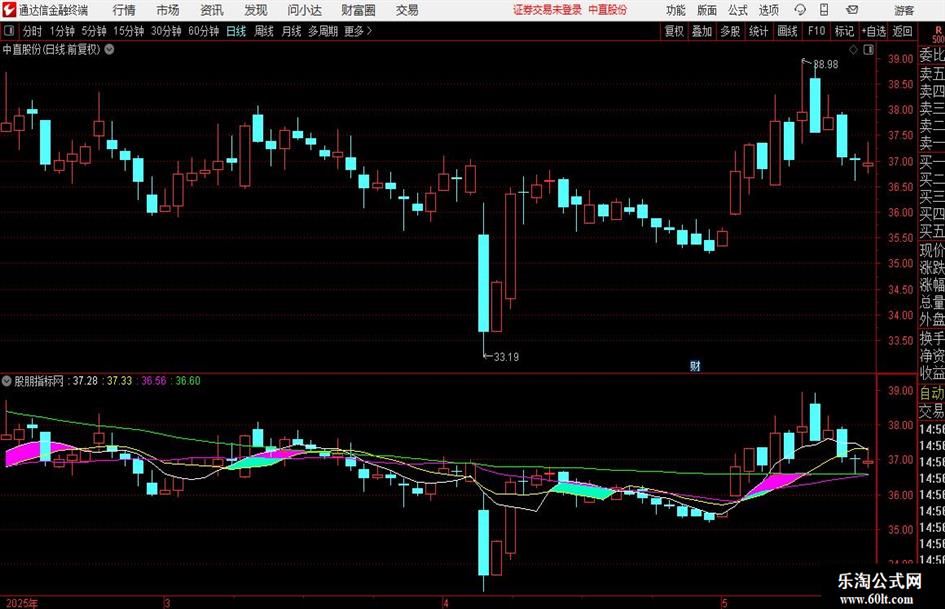This screenshot has height=609, width=945.
Task: Open the 选项 menu
Action: [768, 10]
